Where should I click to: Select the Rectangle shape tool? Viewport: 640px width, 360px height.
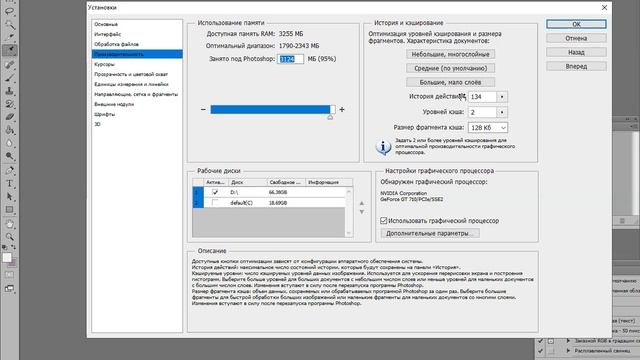pyautogui.click(x=9, y=209)
